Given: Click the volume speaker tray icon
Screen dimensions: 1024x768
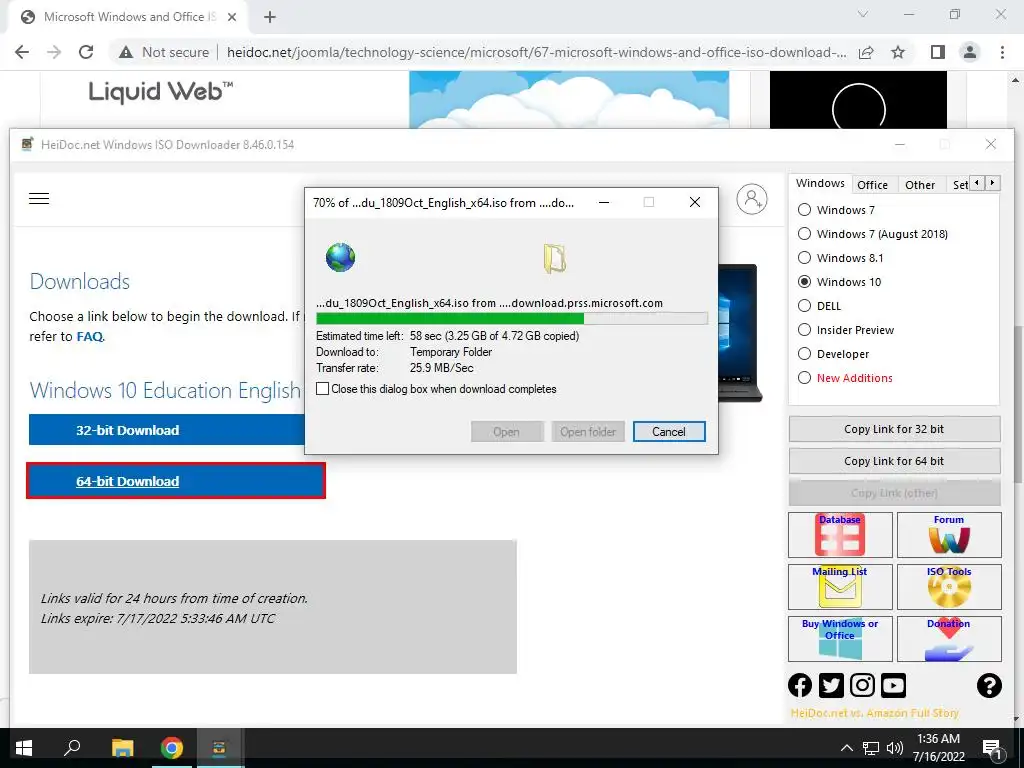Looking at the screenshot, I should pyautogui.click(x=895, y=748).
